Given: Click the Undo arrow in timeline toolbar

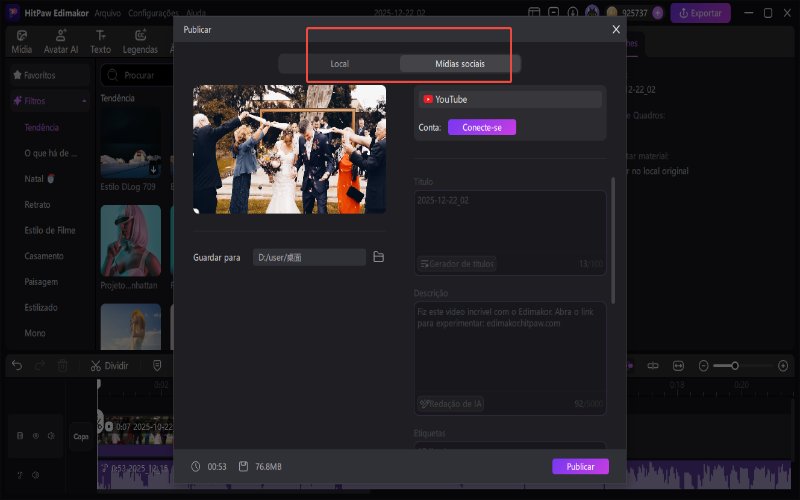Looking at the screenshot, I should tap(17, 365).
